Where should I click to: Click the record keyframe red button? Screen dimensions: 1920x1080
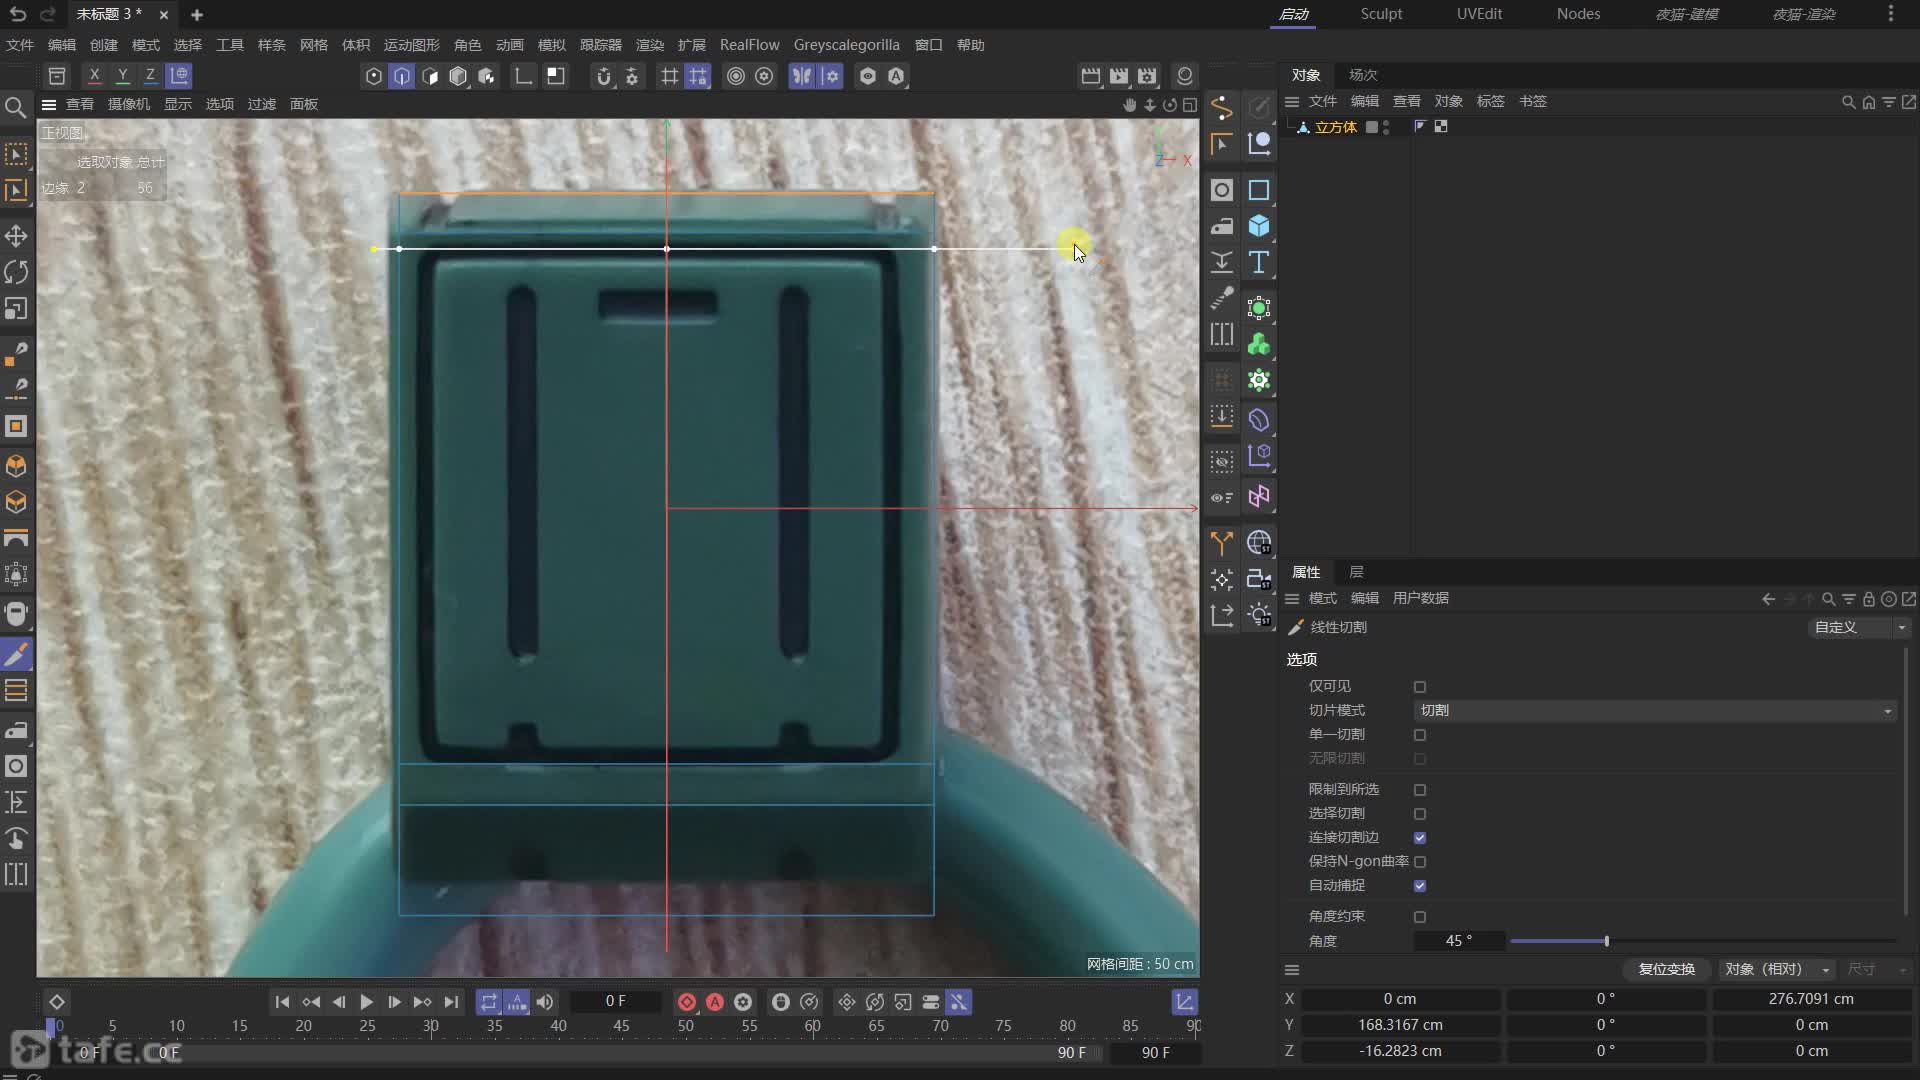pos(687,1002)
